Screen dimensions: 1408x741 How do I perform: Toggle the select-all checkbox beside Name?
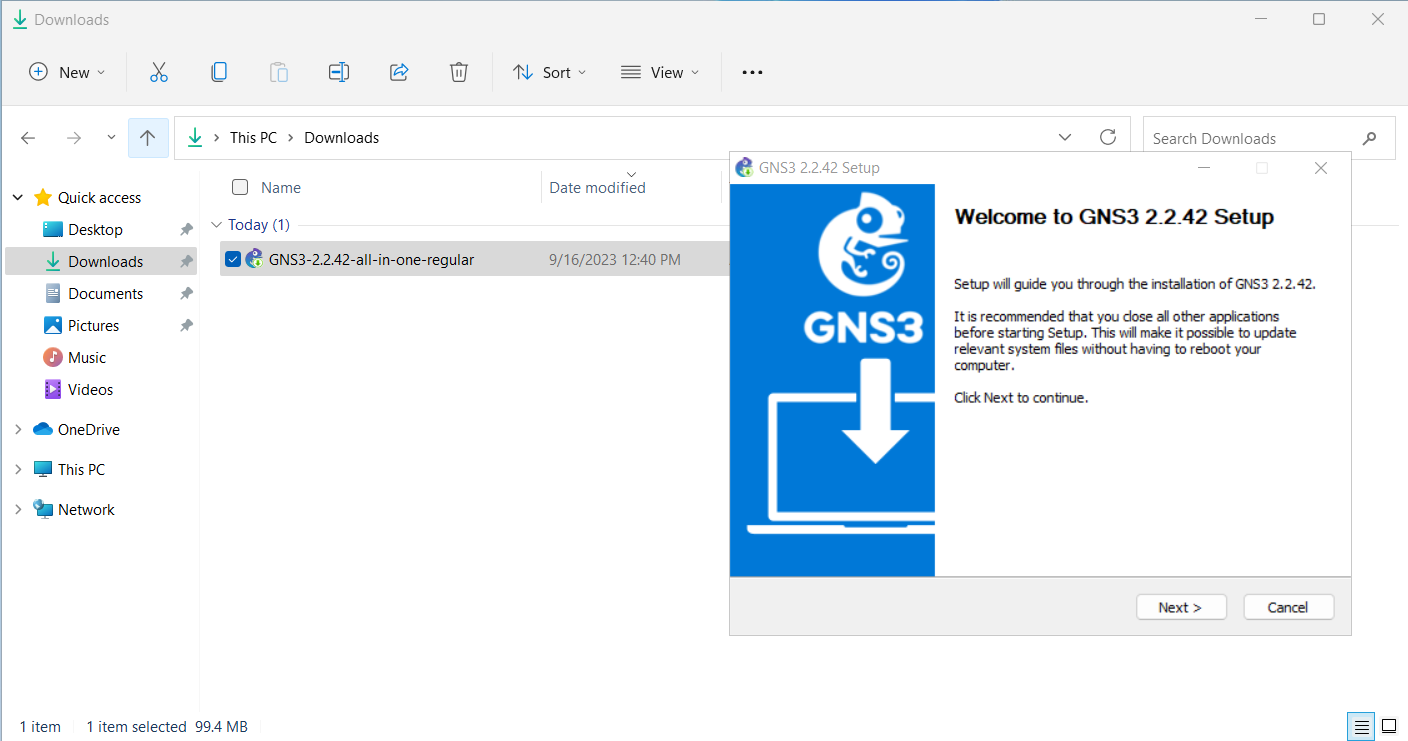click(240, 187)
